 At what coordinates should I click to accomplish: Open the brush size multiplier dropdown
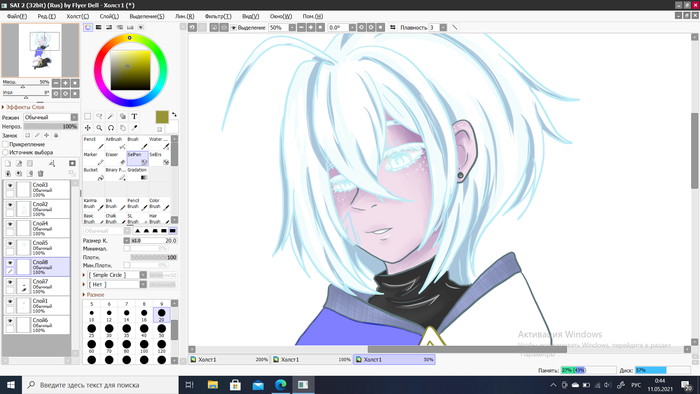point(127,241)
